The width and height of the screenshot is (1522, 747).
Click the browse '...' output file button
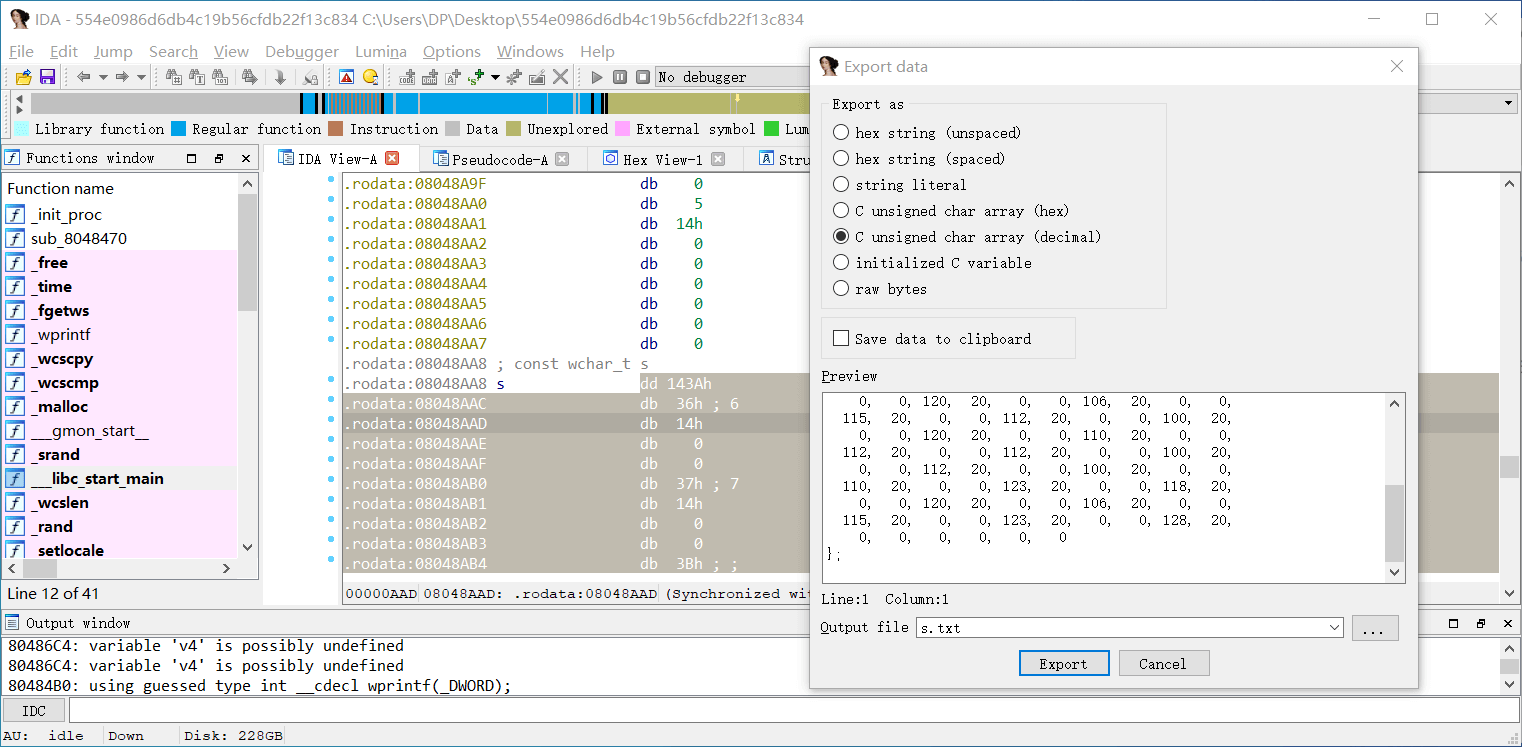coord(1375,628)
